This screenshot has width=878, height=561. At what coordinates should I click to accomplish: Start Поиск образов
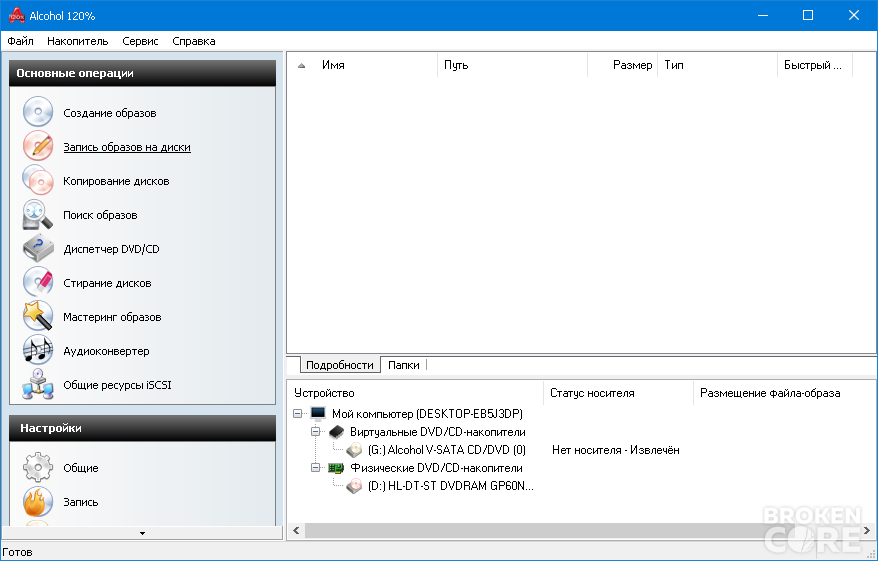tap(100, 215)
